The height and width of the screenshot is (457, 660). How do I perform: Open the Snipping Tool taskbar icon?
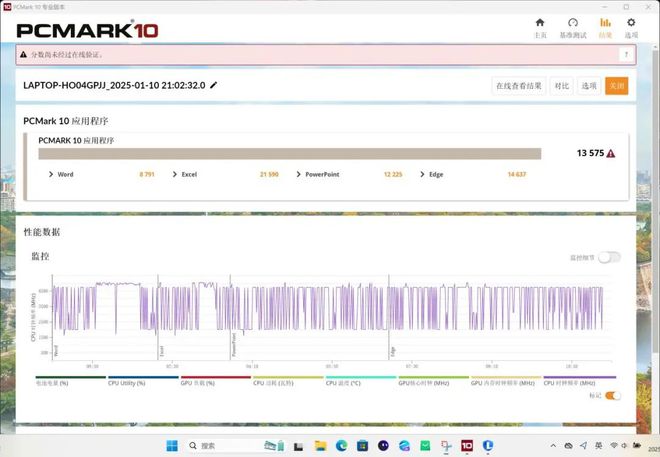tap(446, 446)
